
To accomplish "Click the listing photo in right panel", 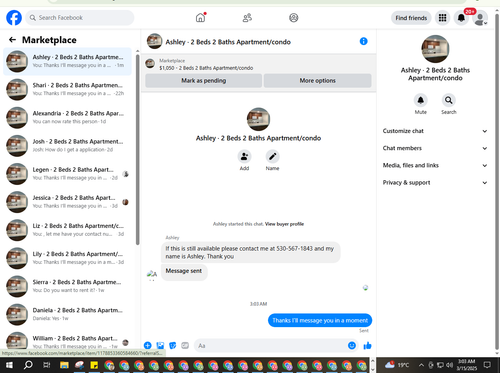I will point(435,49).
